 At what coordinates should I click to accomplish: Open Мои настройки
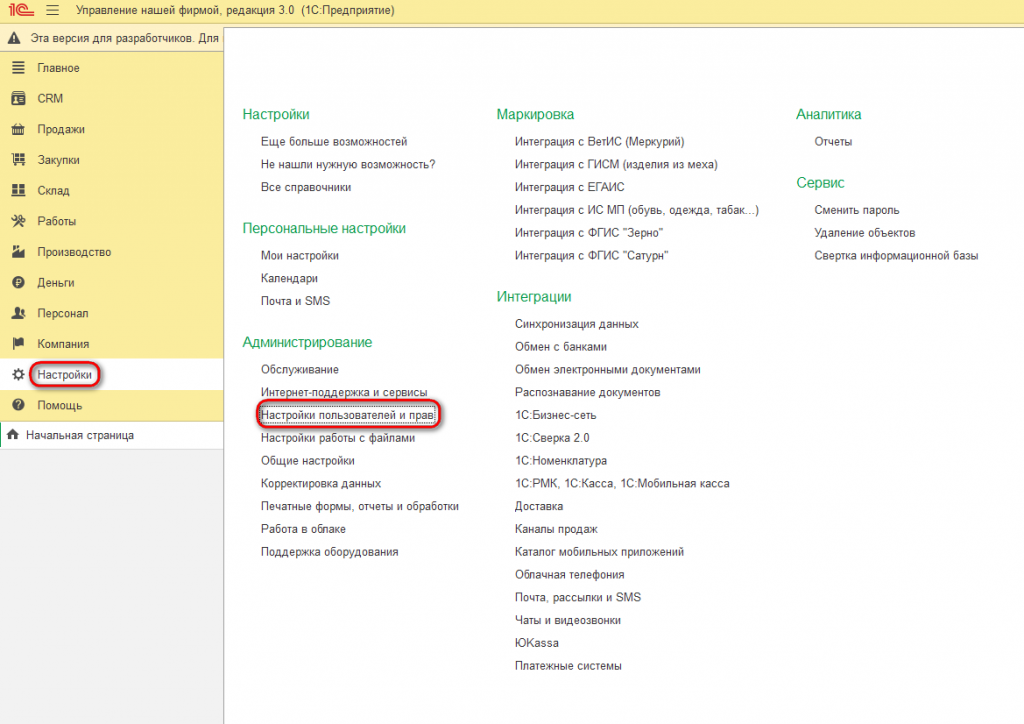tap(300, 256)
